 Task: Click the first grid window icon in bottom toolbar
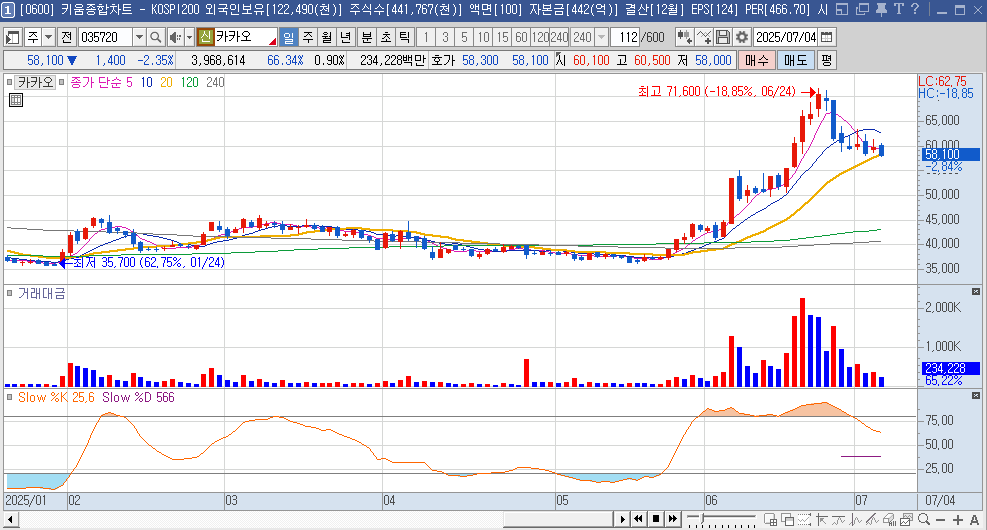[x=770, y=519]
